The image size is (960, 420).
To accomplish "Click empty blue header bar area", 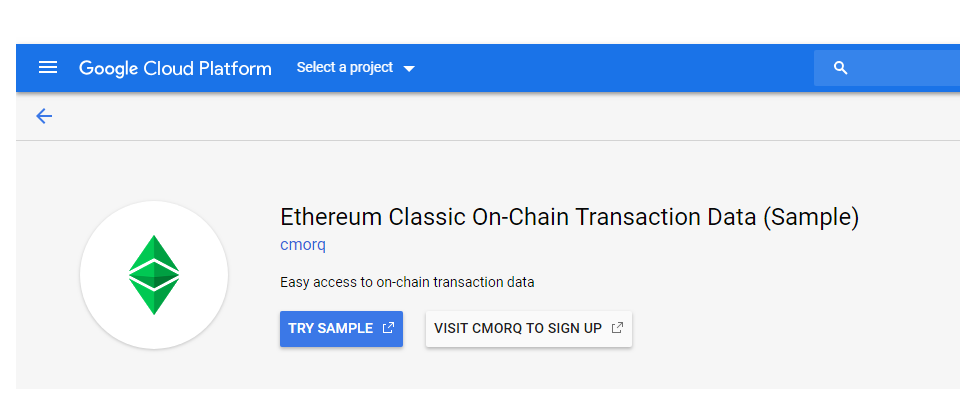I will pos(612,68).
